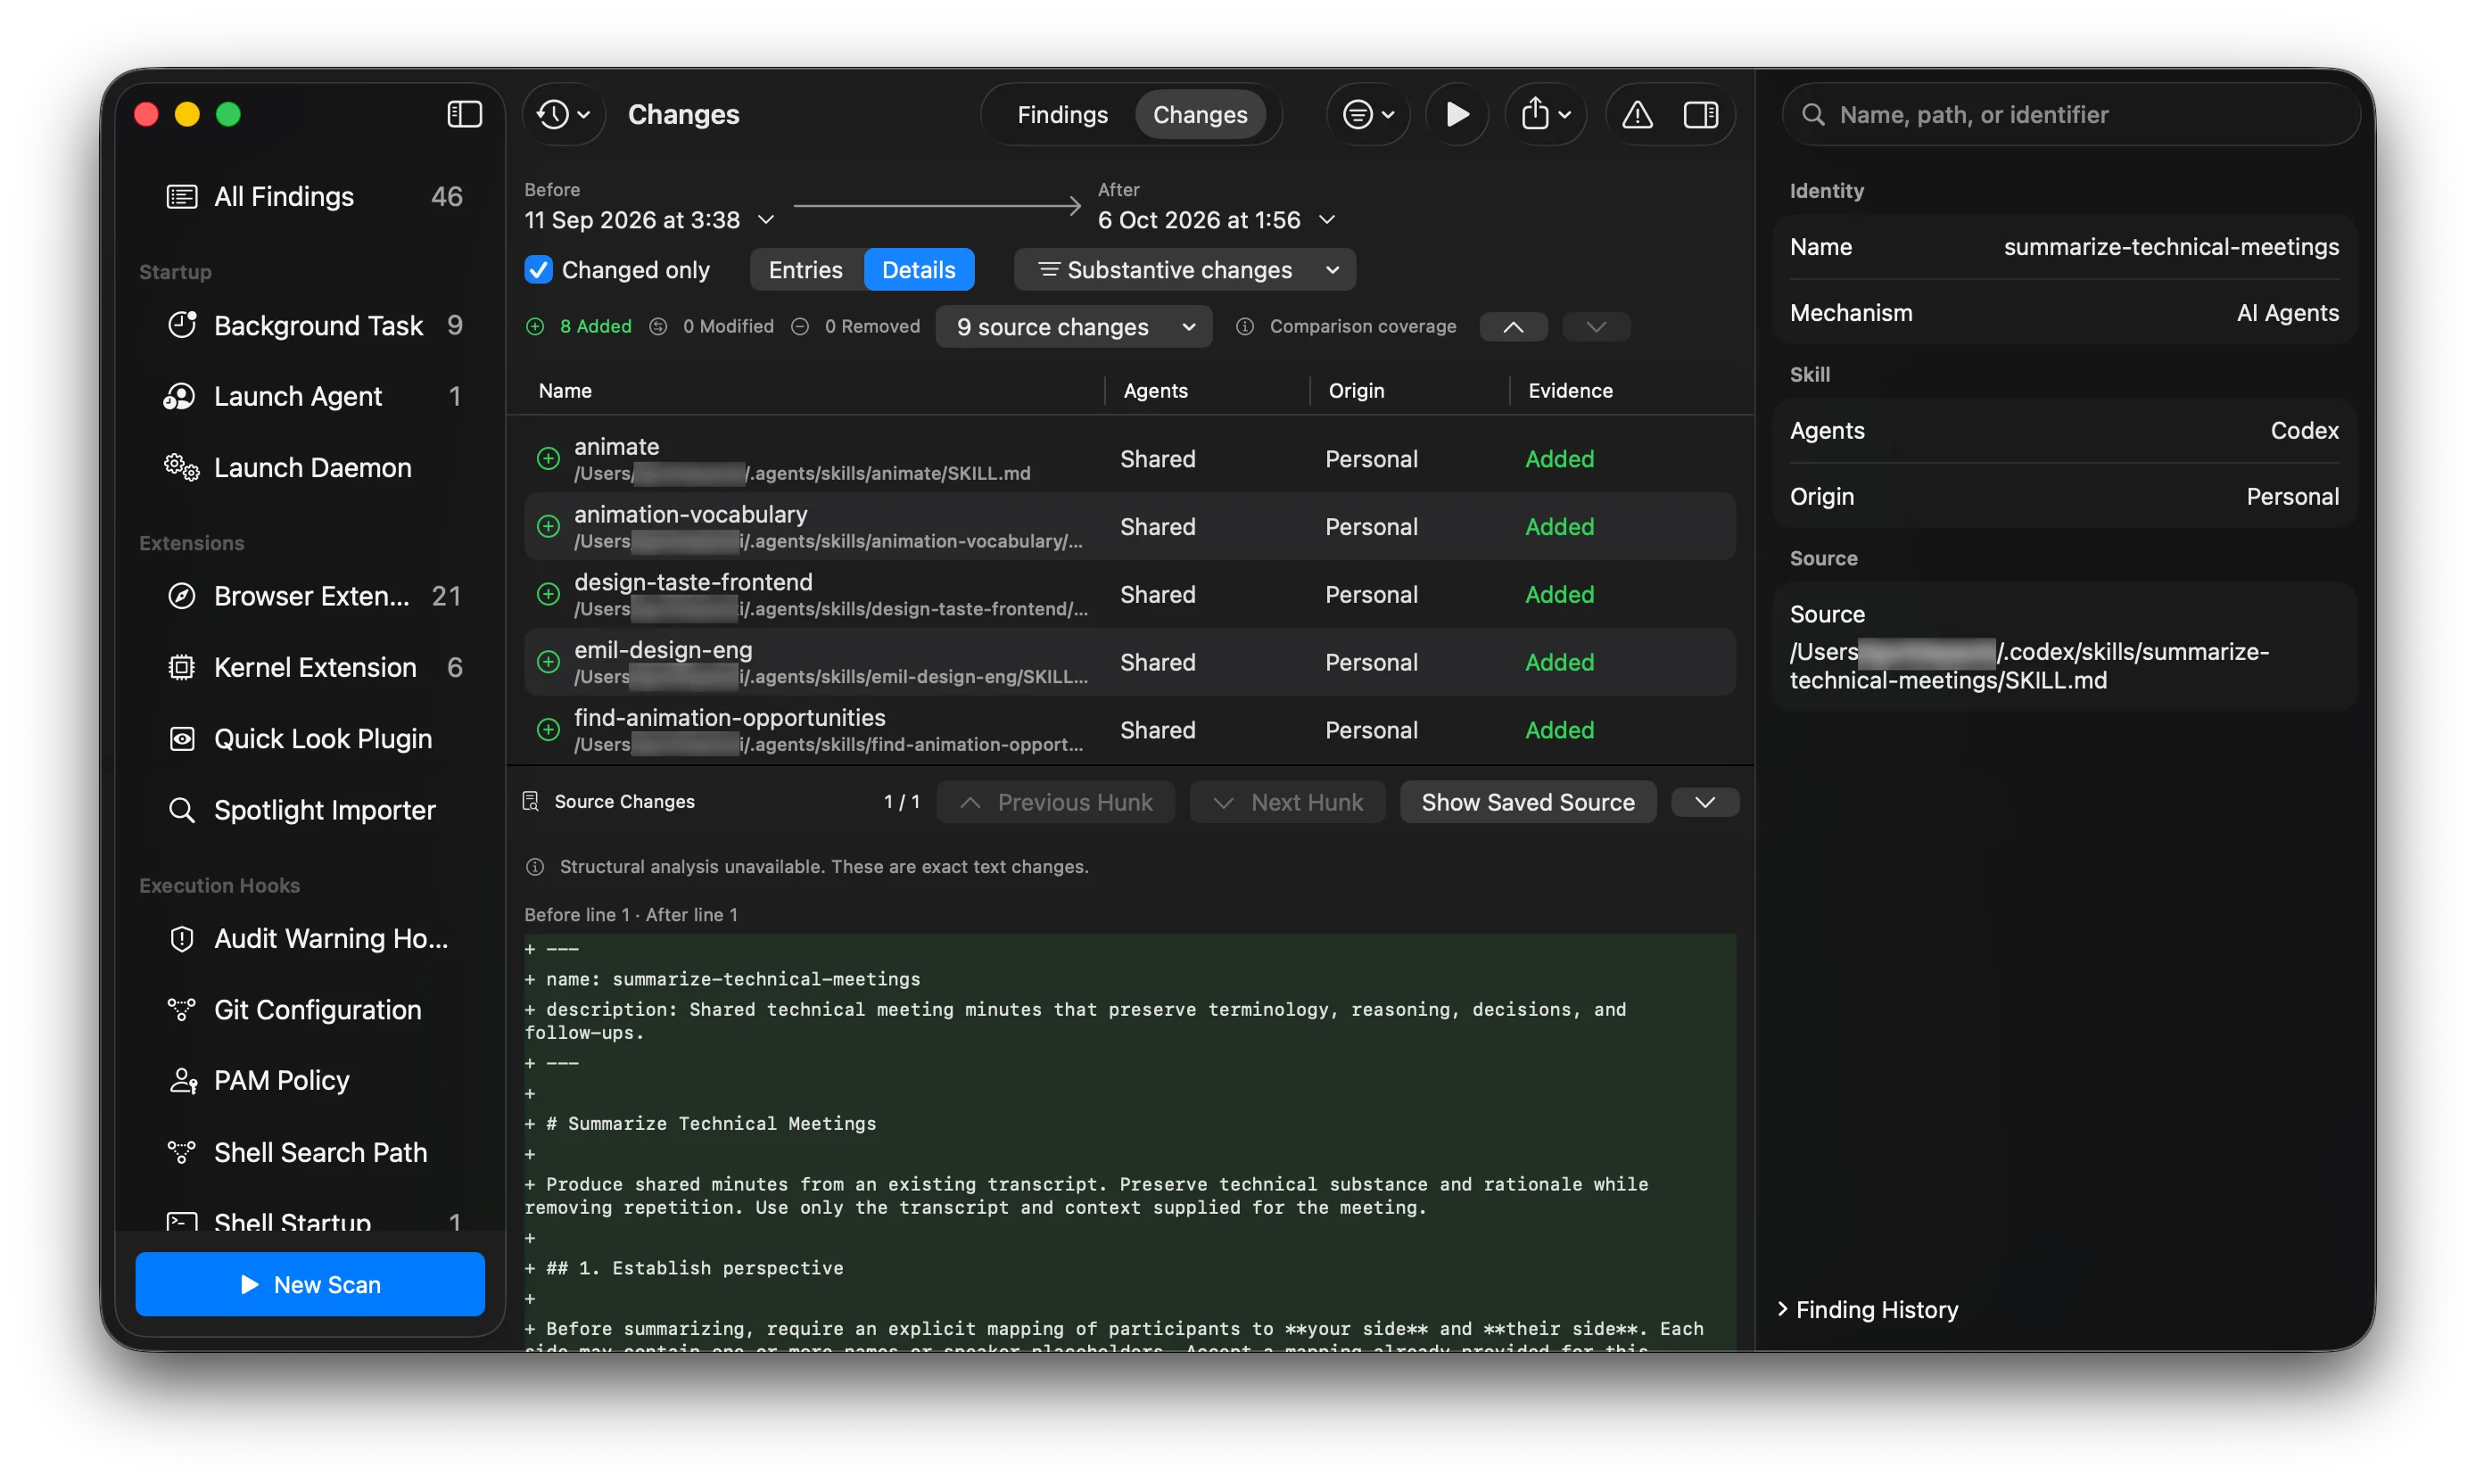Go to Previous Hunk
The width and height of the screenshot is (2476, 1484).
point(1055,802)
